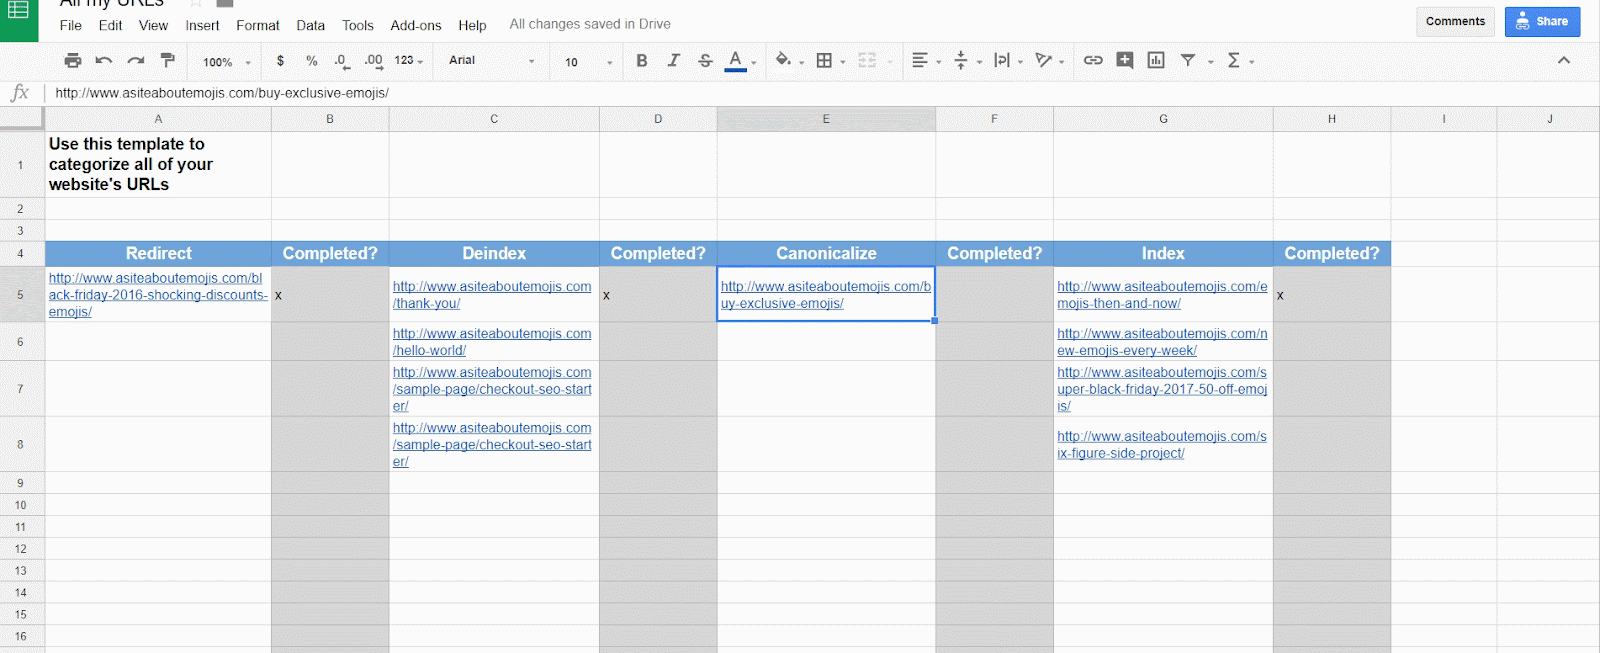Click the Insert link icon
Image resolution: width=1600 pixels, height=653 pixels.
point(1093,61)
